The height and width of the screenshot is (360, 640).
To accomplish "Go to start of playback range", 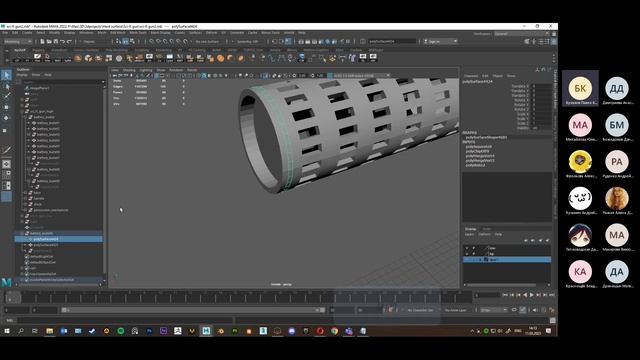I will pos(505,295).
